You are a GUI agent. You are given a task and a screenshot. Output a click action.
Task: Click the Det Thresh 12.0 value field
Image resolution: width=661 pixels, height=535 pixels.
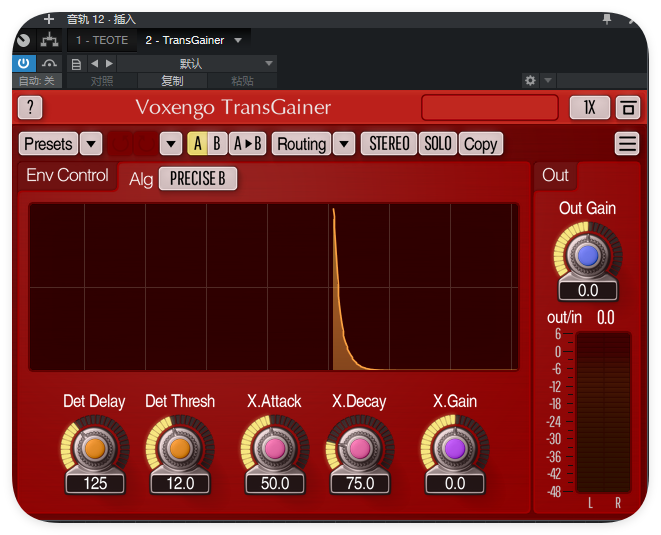[x=180, y=483]
